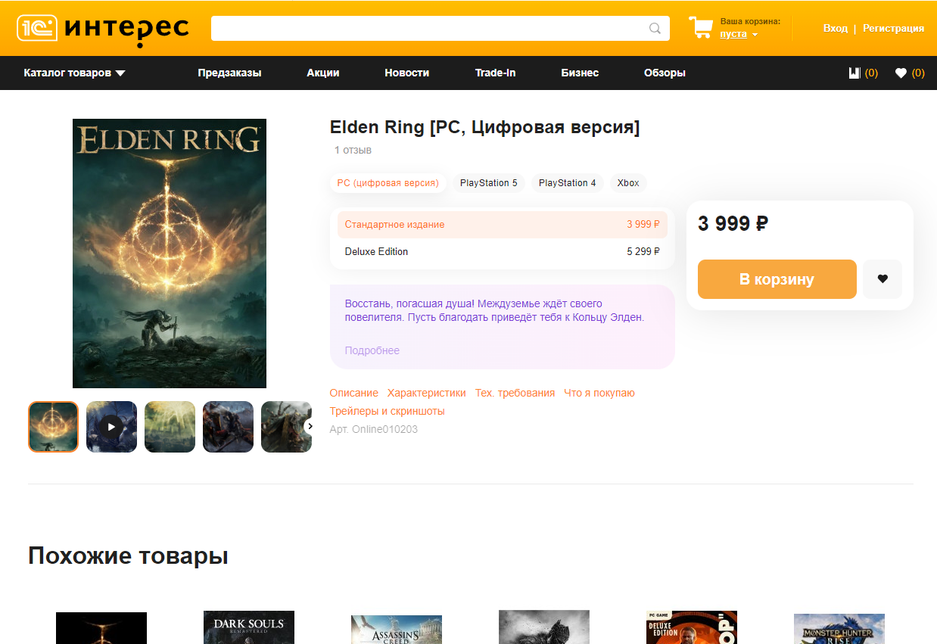Expand the cart status 'пуста' dropdown
This screenshot has width=937, height=644.
739,34
